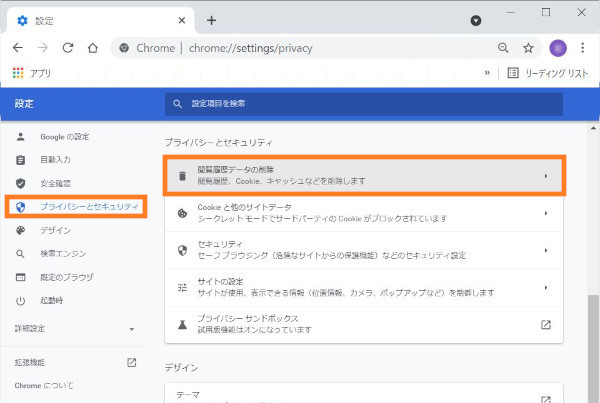The image size is (600, 403).
Task: Click the 設定項目を検索 search field
Action: tap(363, 103)
